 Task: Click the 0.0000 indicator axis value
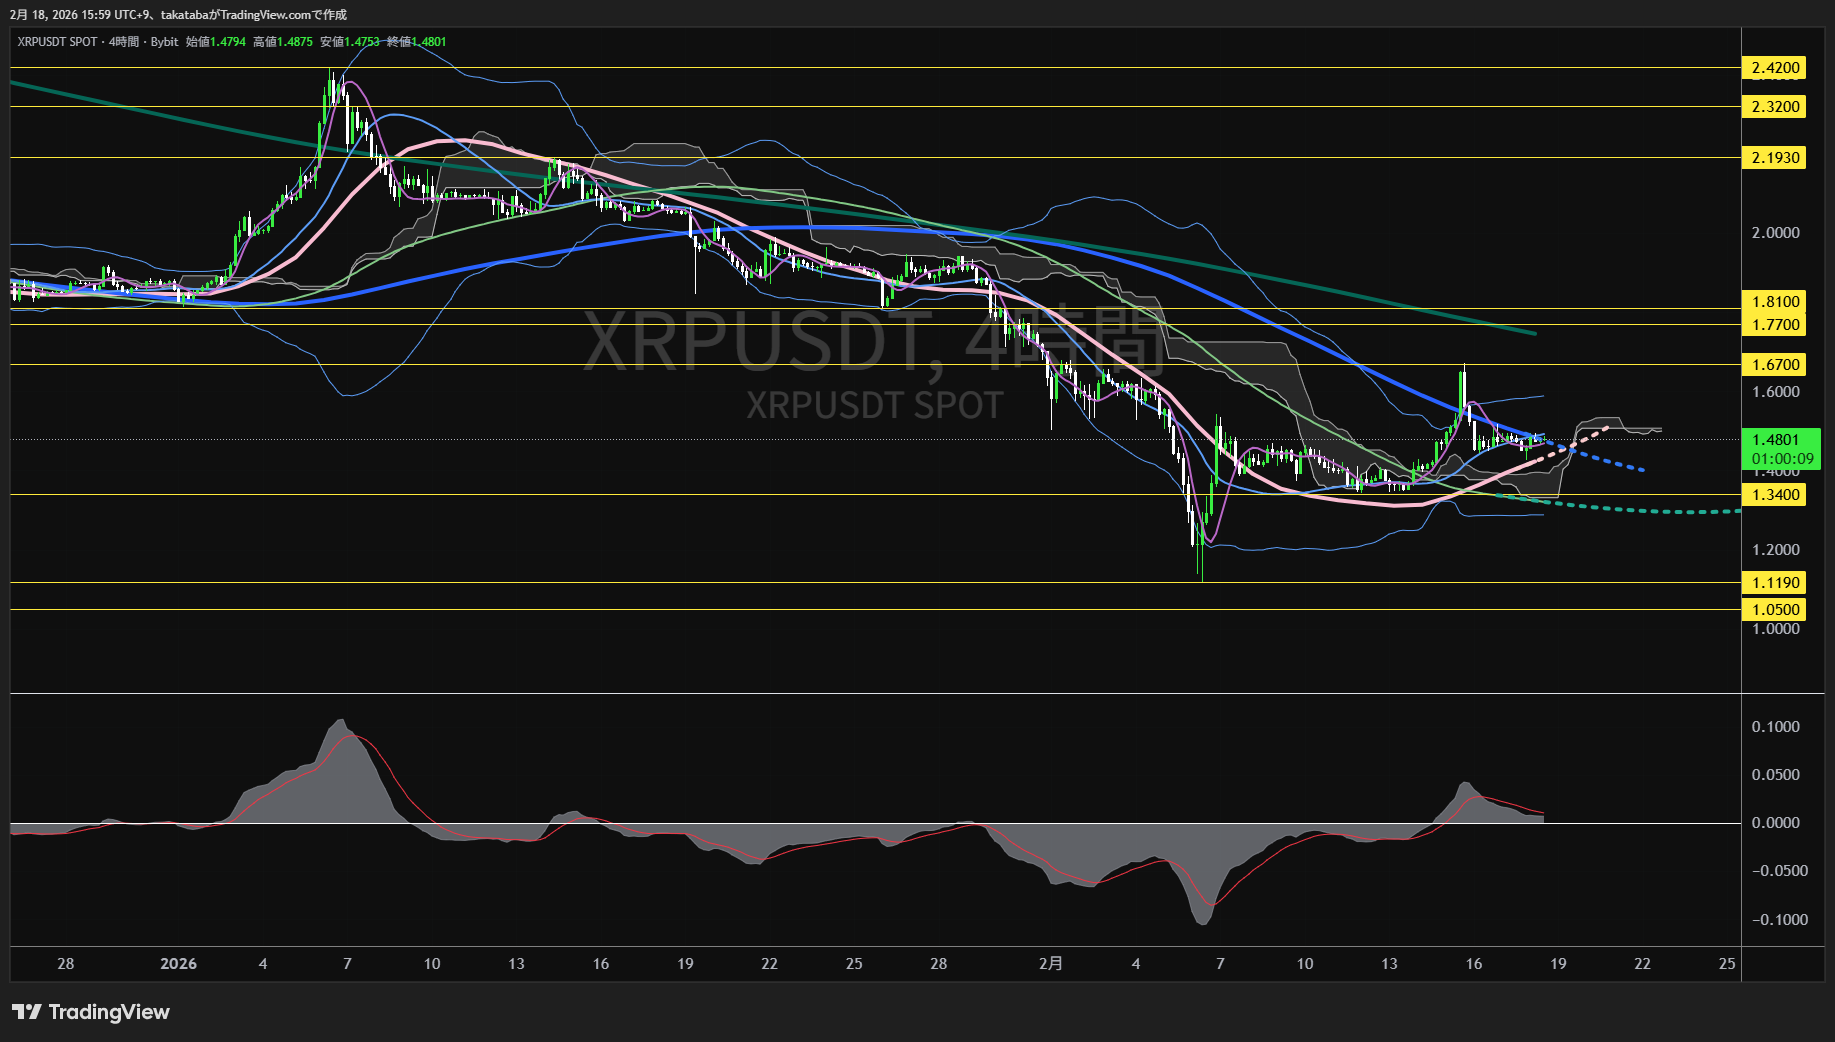pyautogui.click(x=1775, y=823)
